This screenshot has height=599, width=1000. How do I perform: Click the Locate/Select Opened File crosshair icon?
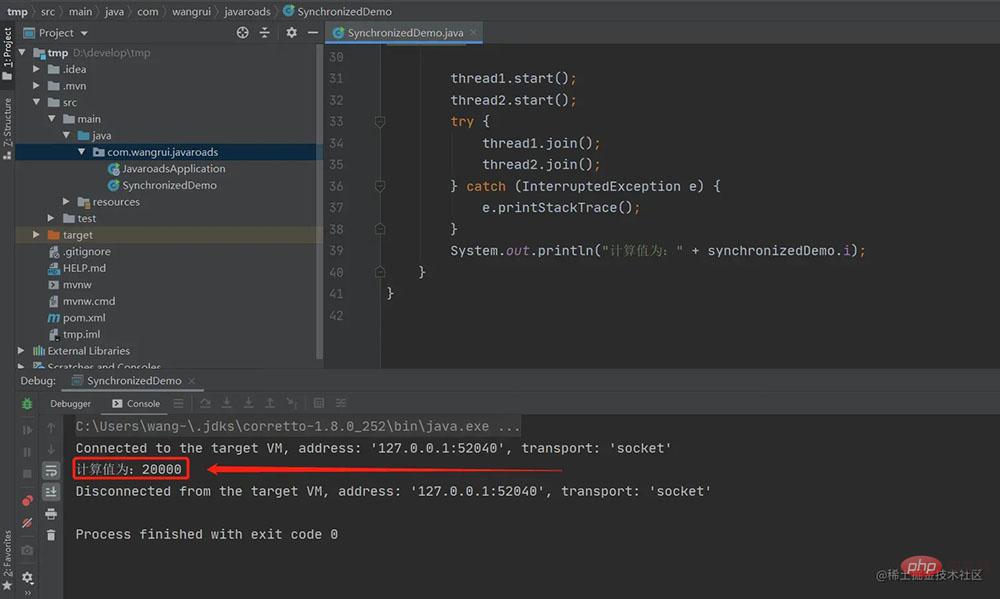pyautogui.click(x=242, y=33)
